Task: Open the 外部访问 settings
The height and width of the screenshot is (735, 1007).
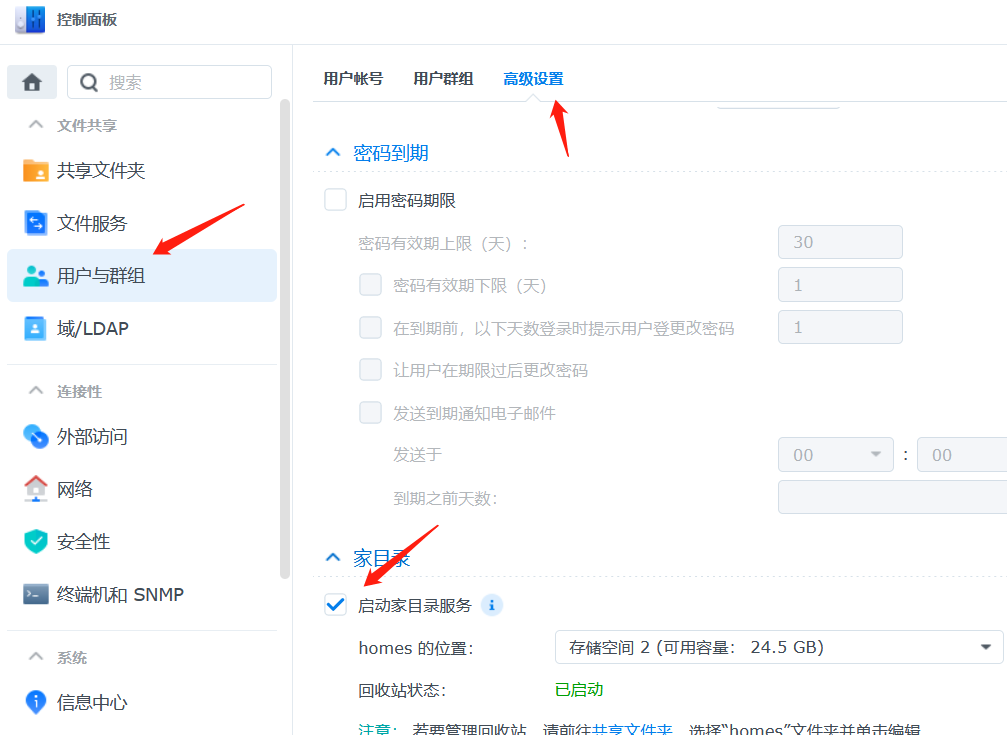Action: [95, 436]
